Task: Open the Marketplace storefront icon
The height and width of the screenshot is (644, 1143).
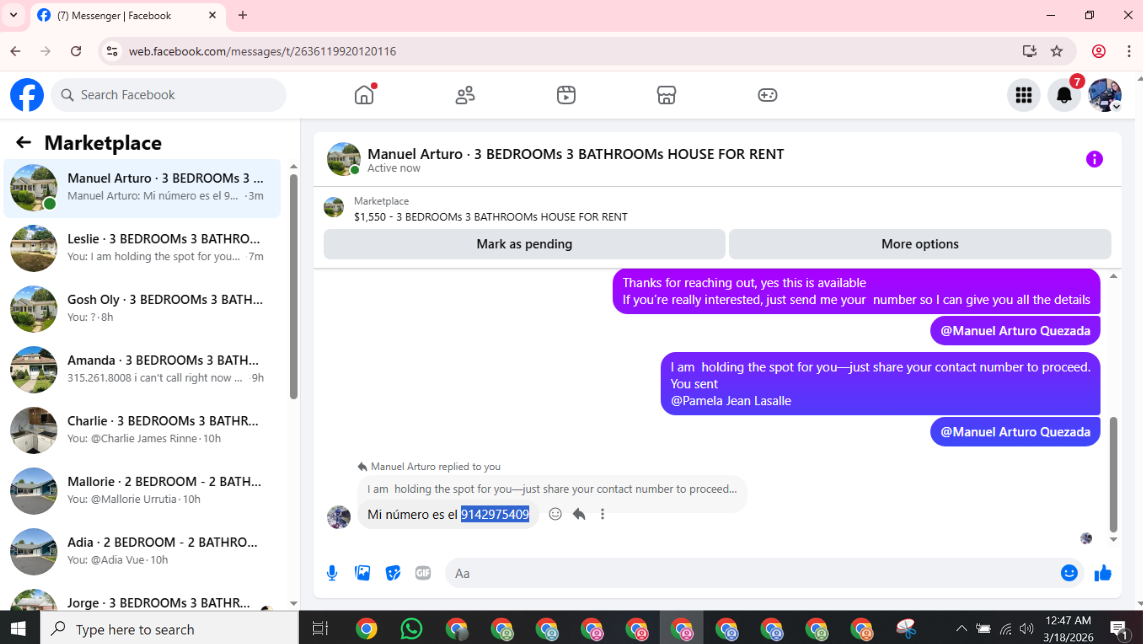Action: coord(666,95)
